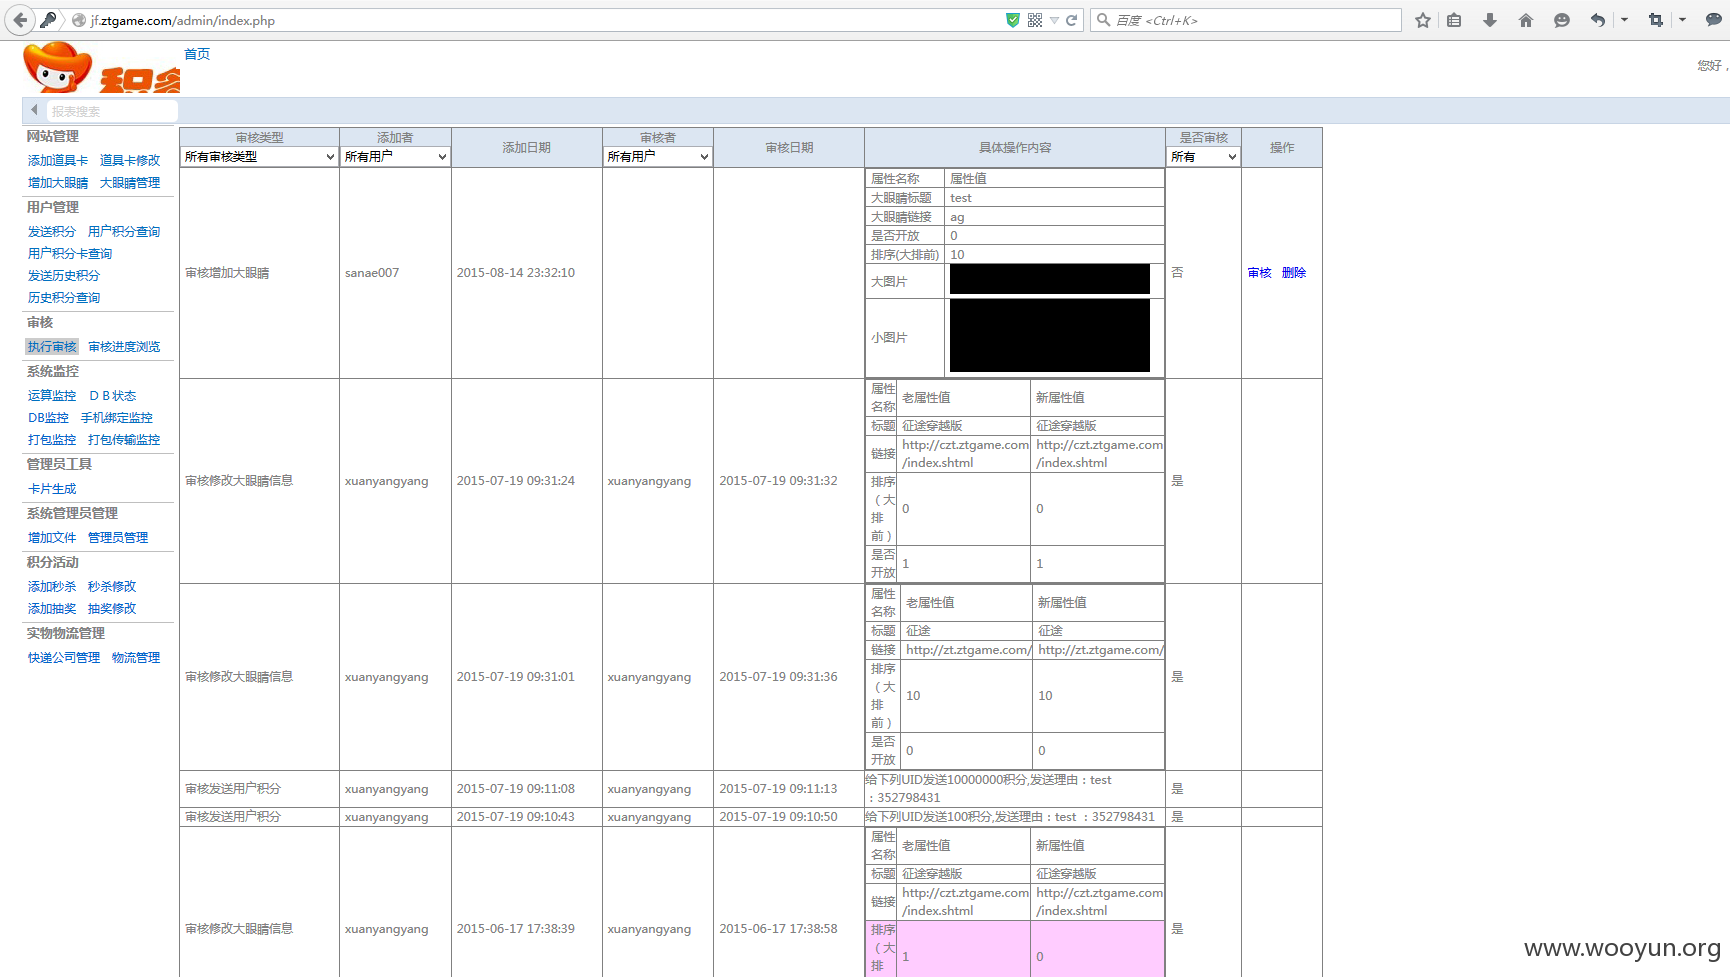Click the green security shield icon
The image size is (1730, 977).
tap(1013, 20)
